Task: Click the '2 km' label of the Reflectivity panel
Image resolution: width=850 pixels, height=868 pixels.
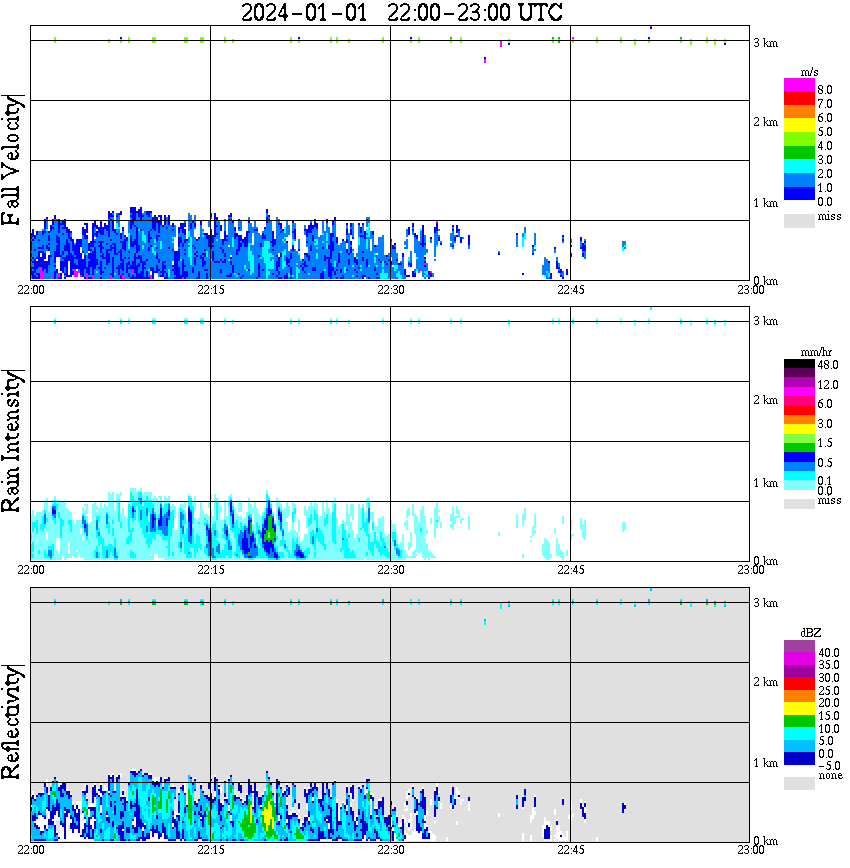Action: [765, 682]
